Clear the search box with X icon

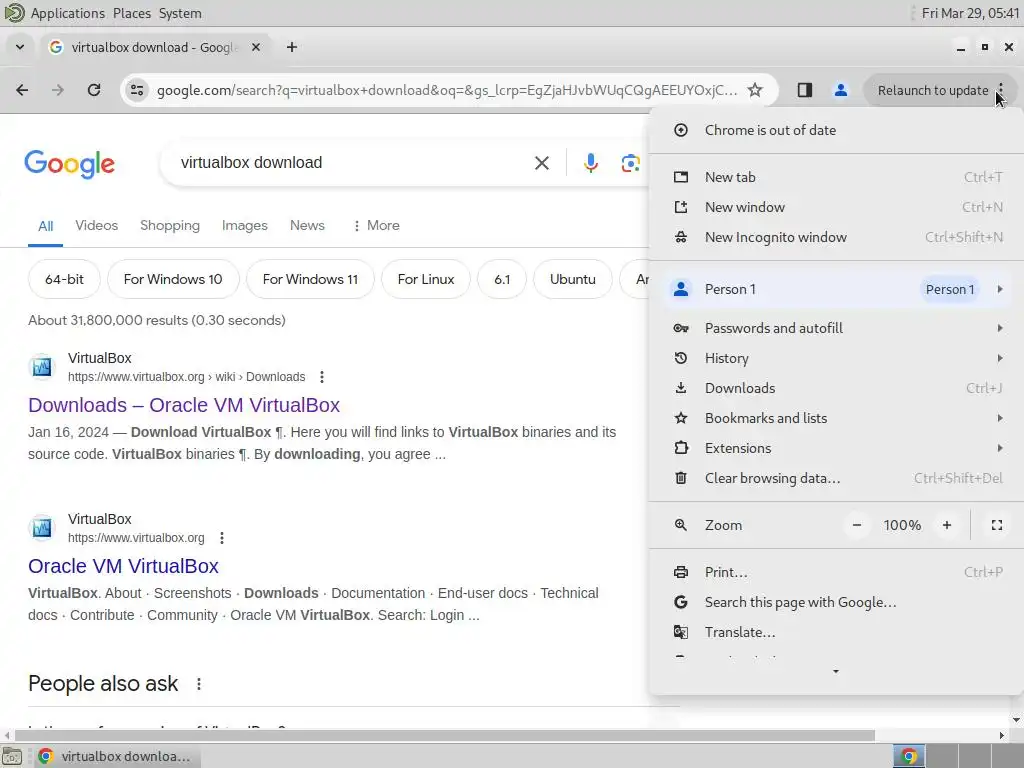[x=541, y=163]
